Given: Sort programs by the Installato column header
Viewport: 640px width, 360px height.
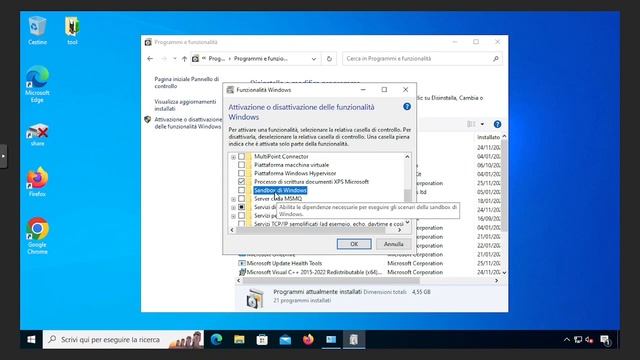Looking at the screenshot, I should [488, 137].
